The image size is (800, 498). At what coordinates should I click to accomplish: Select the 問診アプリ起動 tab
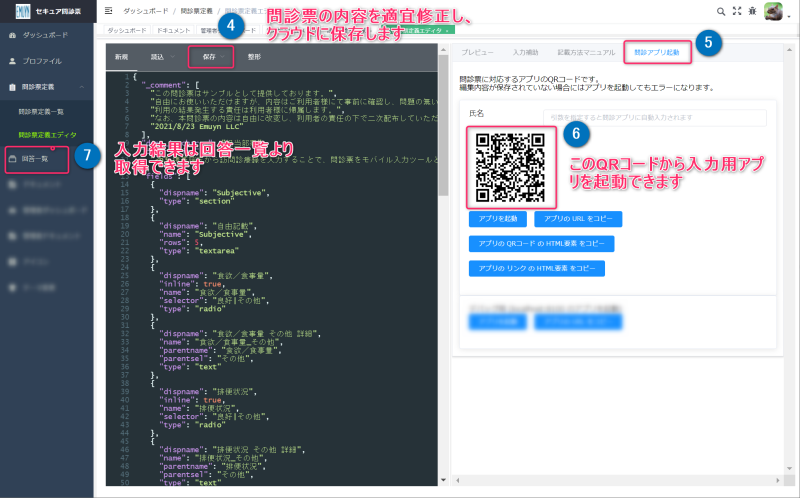[x=657, y=53]
